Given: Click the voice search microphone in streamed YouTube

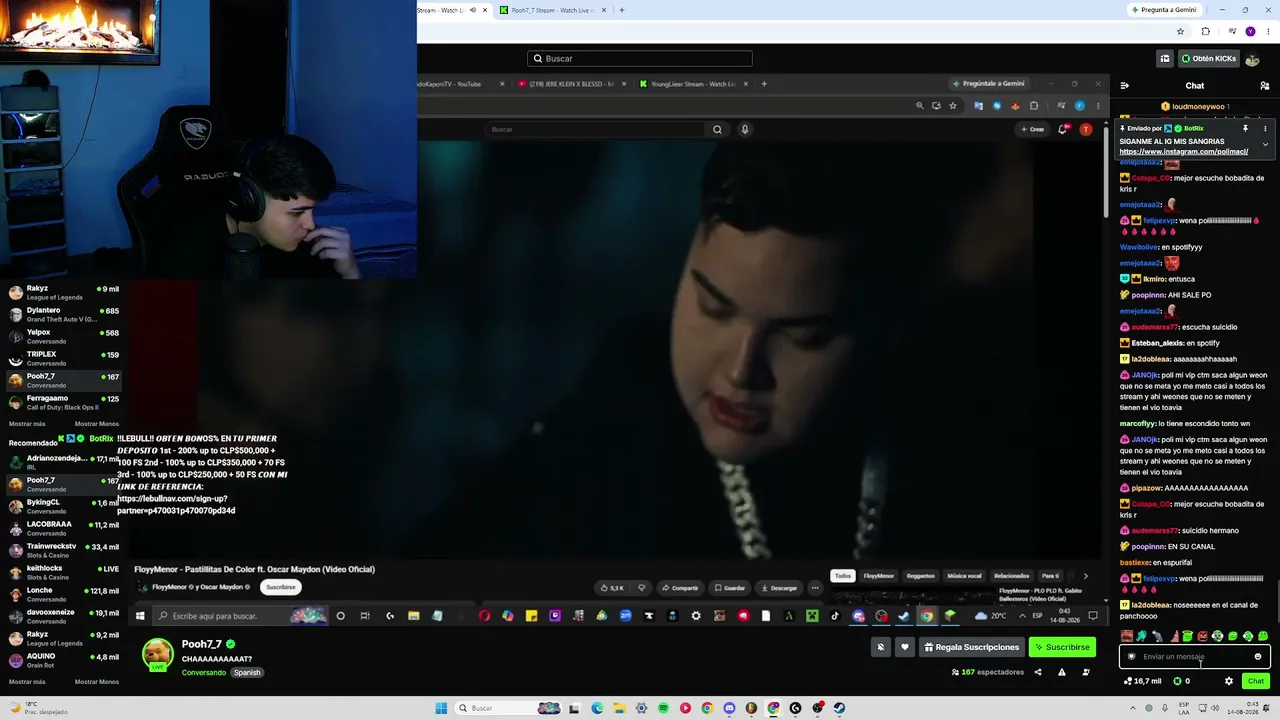Looking at the screenshot, I should click(x=744, y=129).
